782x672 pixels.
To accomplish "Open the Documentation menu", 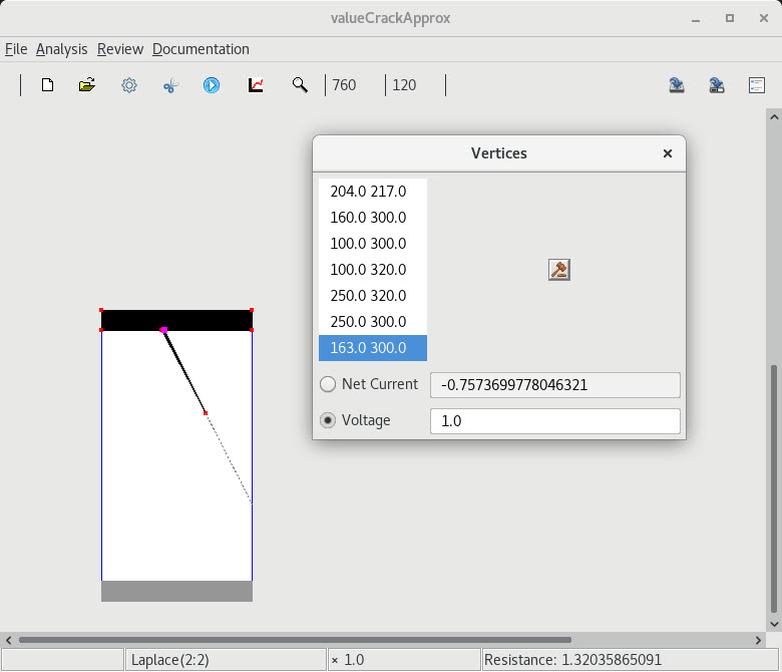I will click(200, 49).
